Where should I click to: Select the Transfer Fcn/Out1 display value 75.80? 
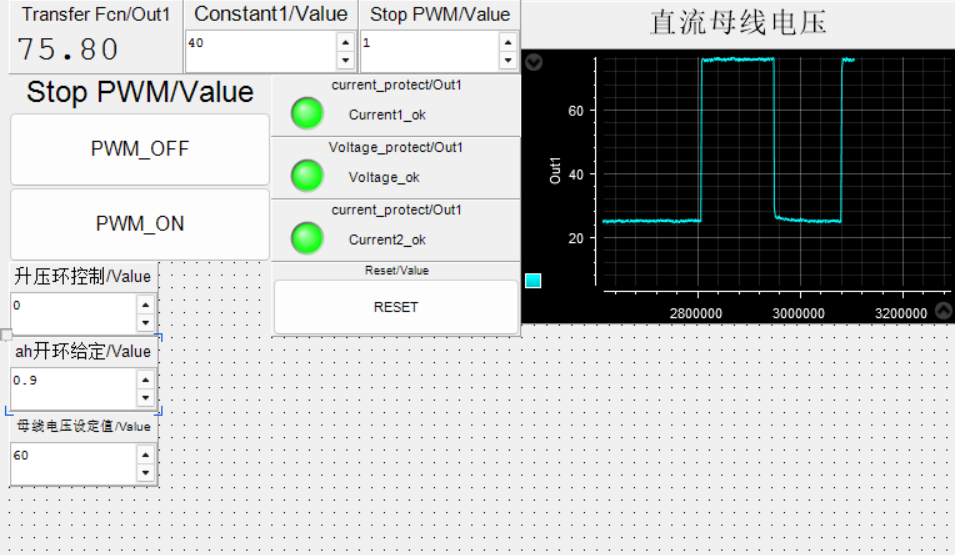(x=68, y=49)
